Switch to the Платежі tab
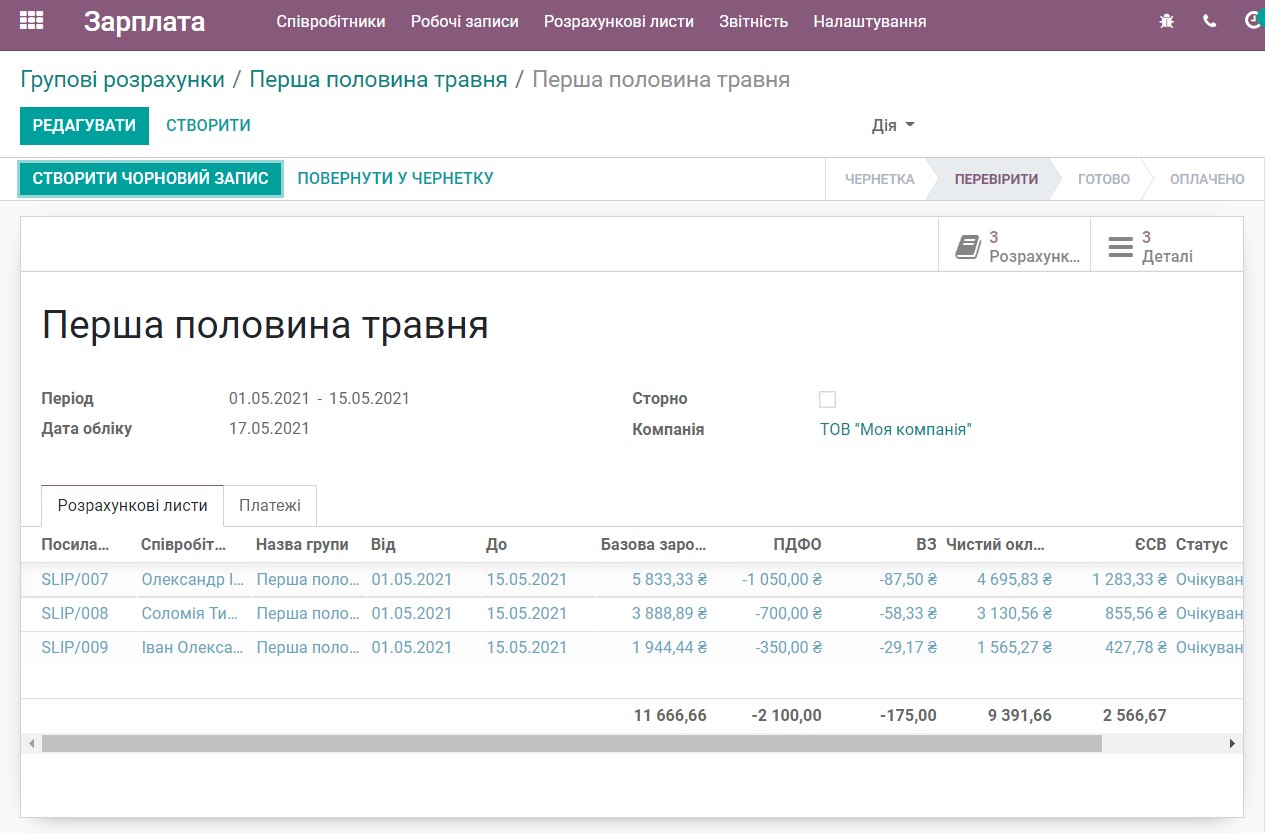This screenshot has width=1265, height=833. pos(270,505)
